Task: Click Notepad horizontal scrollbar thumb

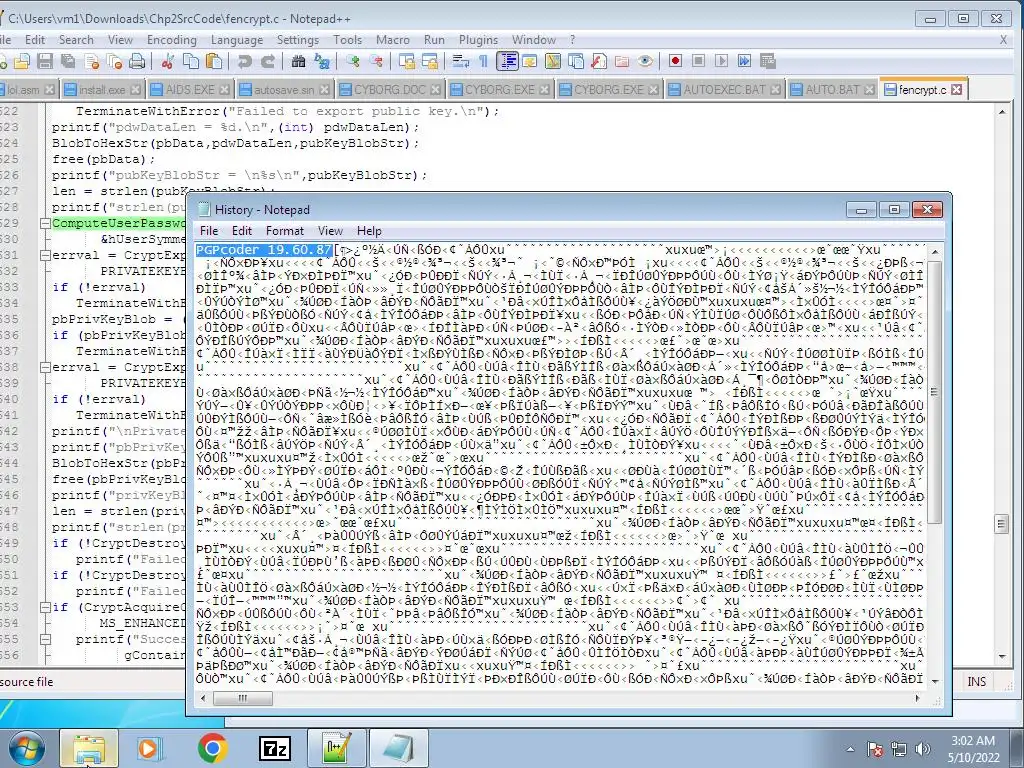Action: pos(242,698)
